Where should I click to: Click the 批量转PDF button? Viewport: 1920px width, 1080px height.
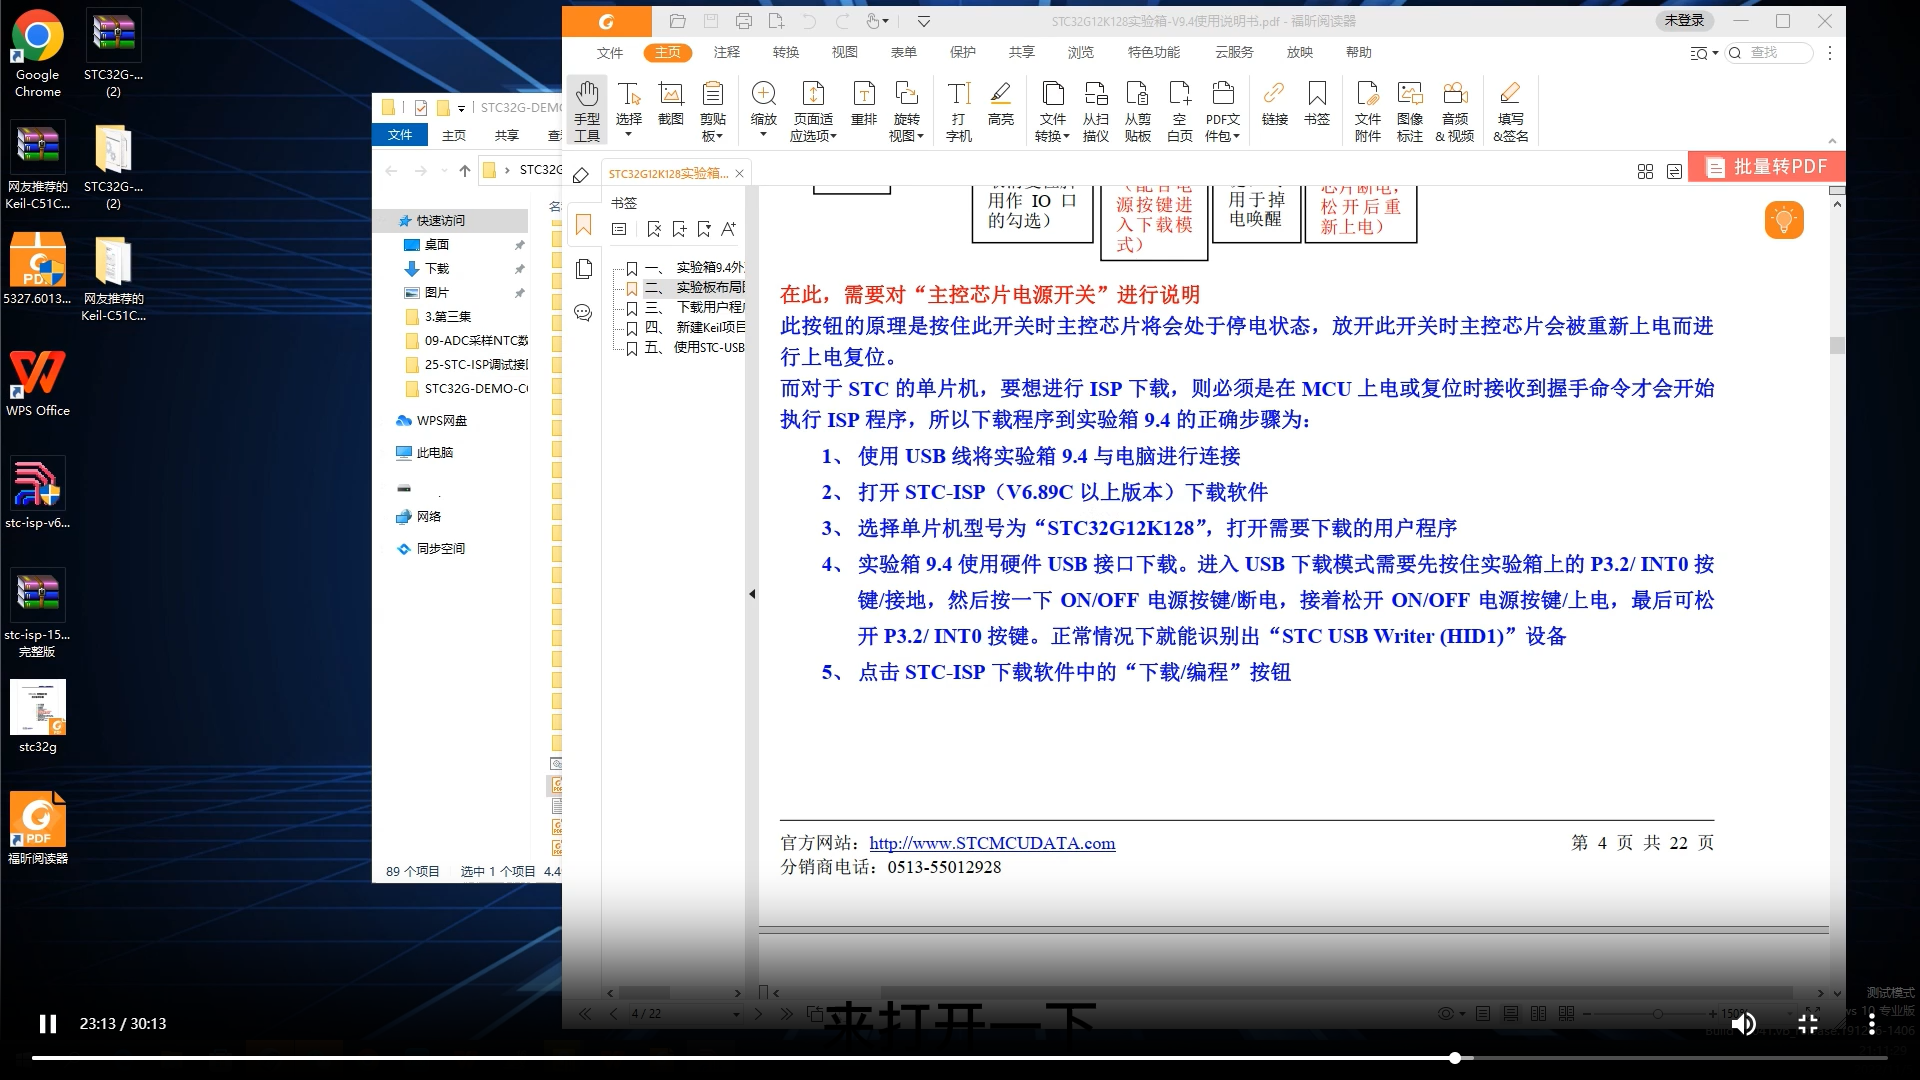coord(1766,167)
